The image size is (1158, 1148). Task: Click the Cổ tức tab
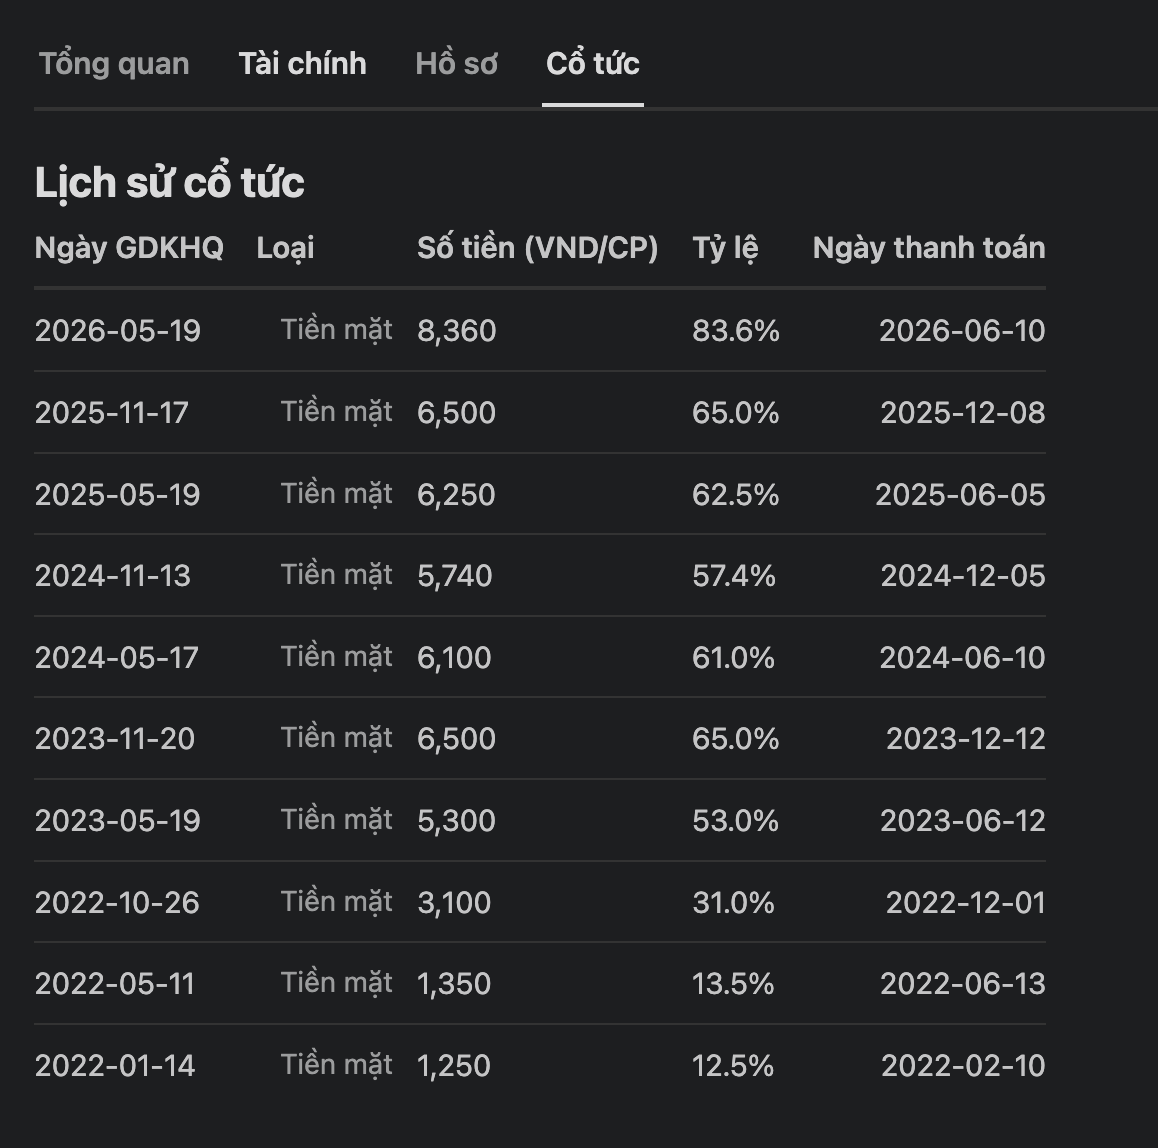592,64
